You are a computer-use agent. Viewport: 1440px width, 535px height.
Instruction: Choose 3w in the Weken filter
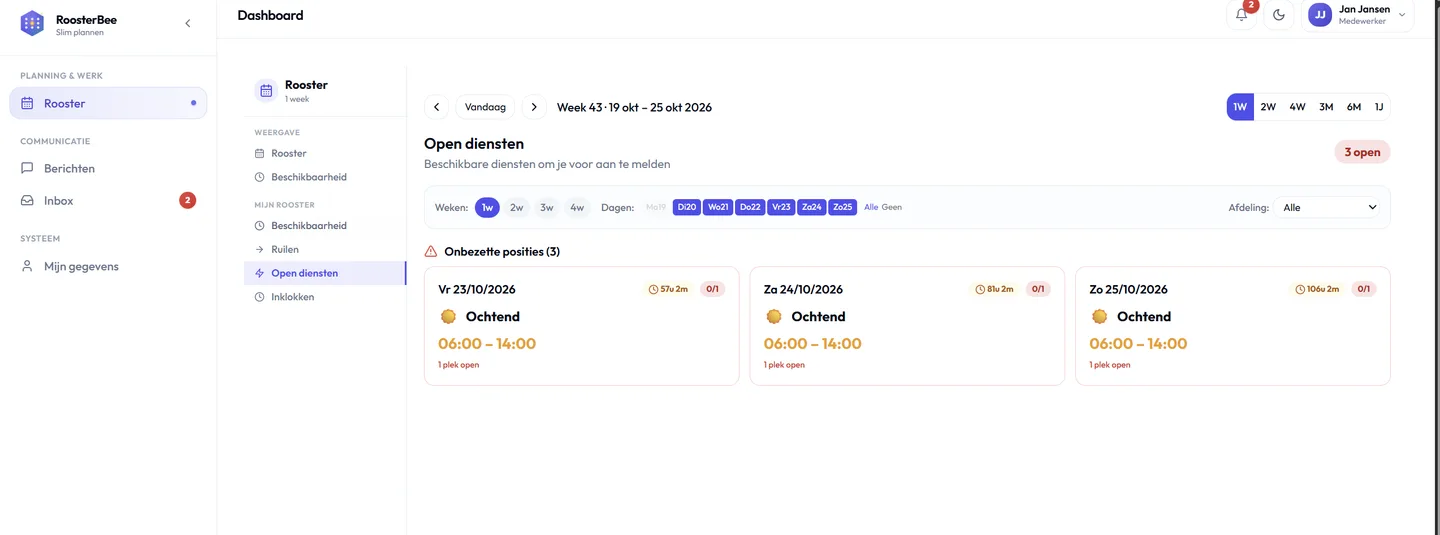click(547, 207)
